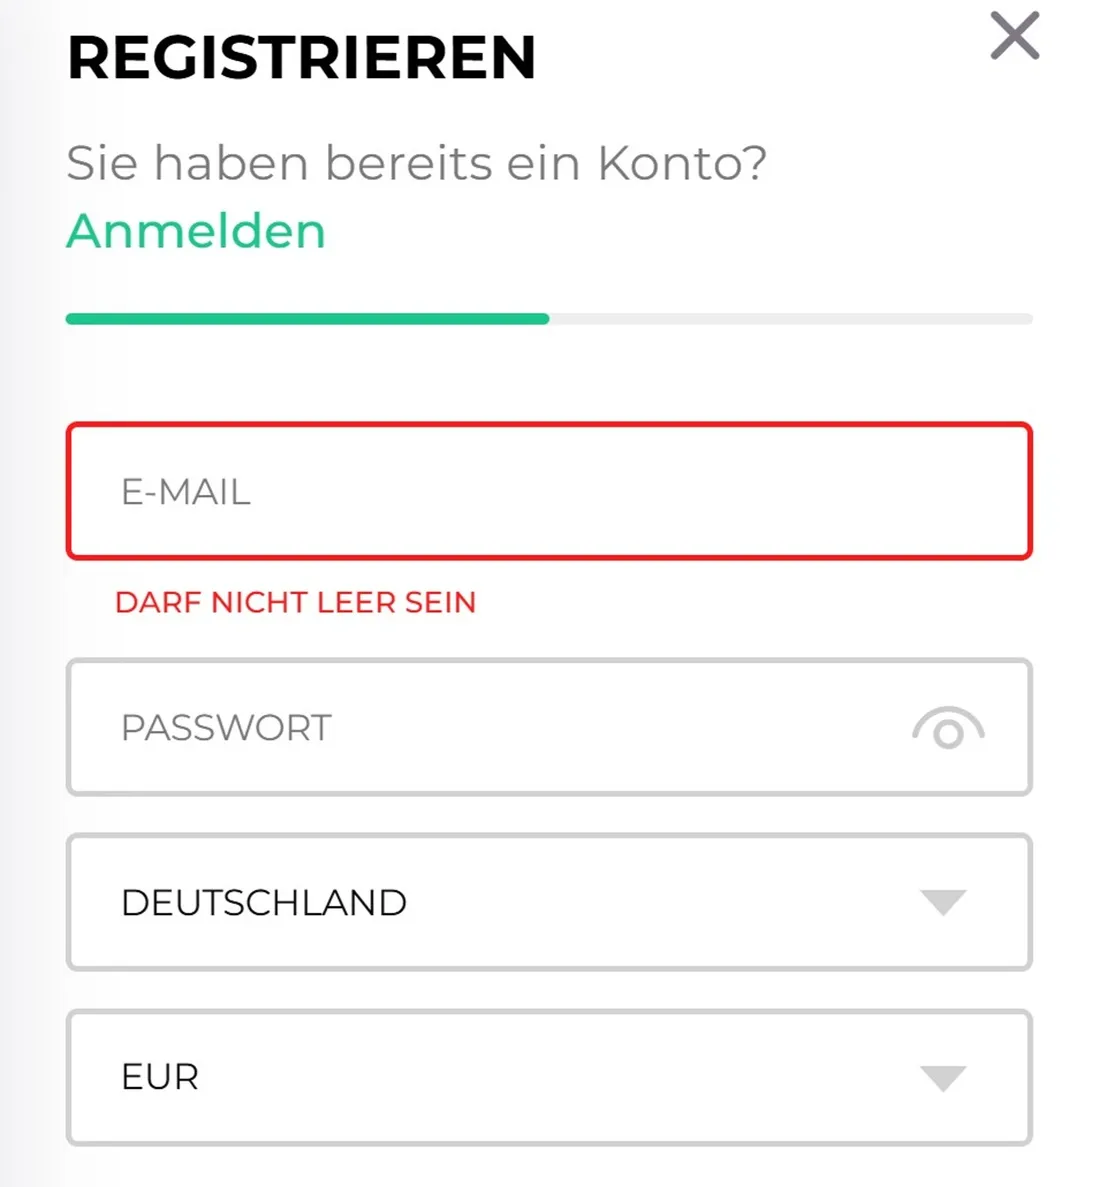Click the REGISTRIEREN heading
Viewport: 1100px width, 1187px height.
click(x=301, y=57)
